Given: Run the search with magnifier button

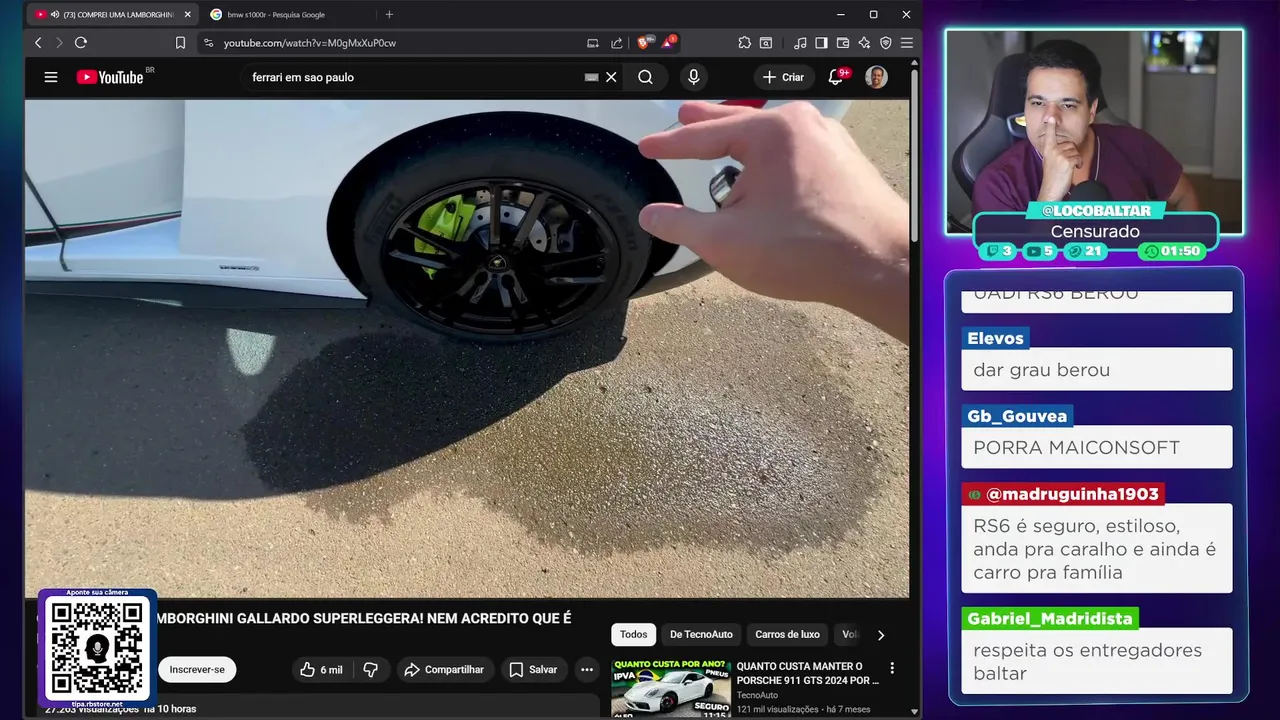Looking at the screenshot, I should 646,77.
